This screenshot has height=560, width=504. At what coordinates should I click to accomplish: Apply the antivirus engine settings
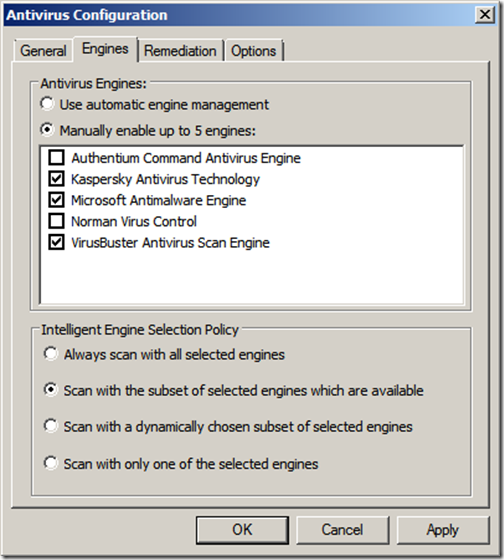[443, 530]
